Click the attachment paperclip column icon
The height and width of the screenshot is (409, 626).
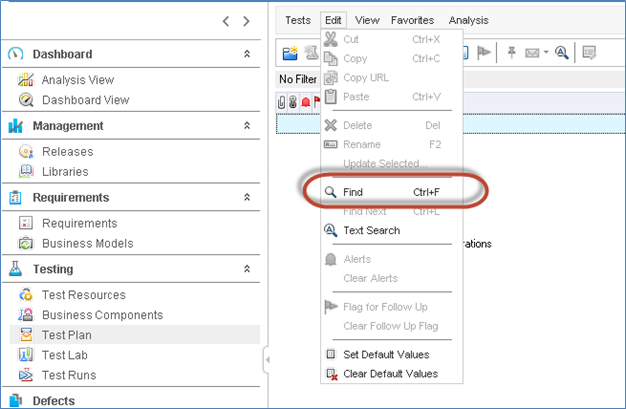click(283, 101)
